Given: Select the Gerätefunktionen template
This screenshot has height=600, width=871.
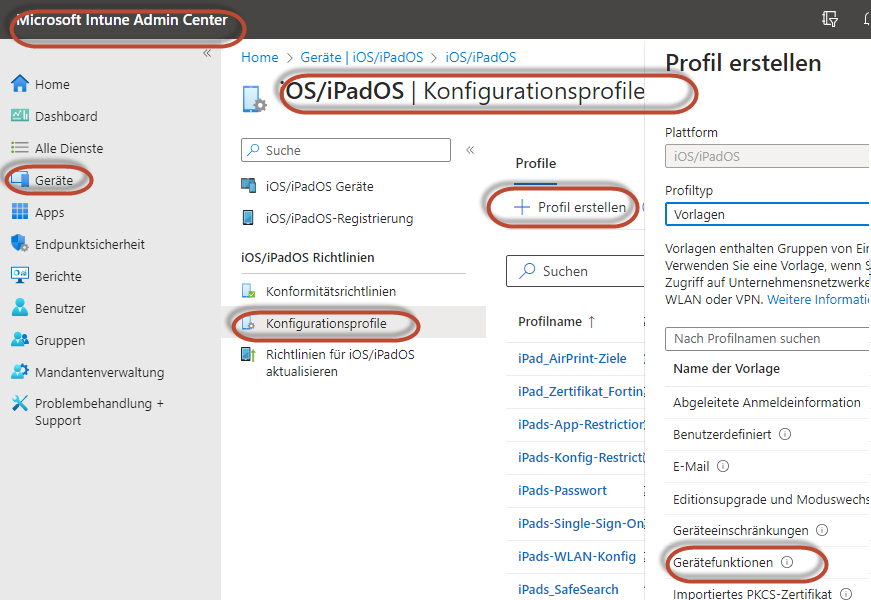Looking at the screenshot, I should pos(722,563).
